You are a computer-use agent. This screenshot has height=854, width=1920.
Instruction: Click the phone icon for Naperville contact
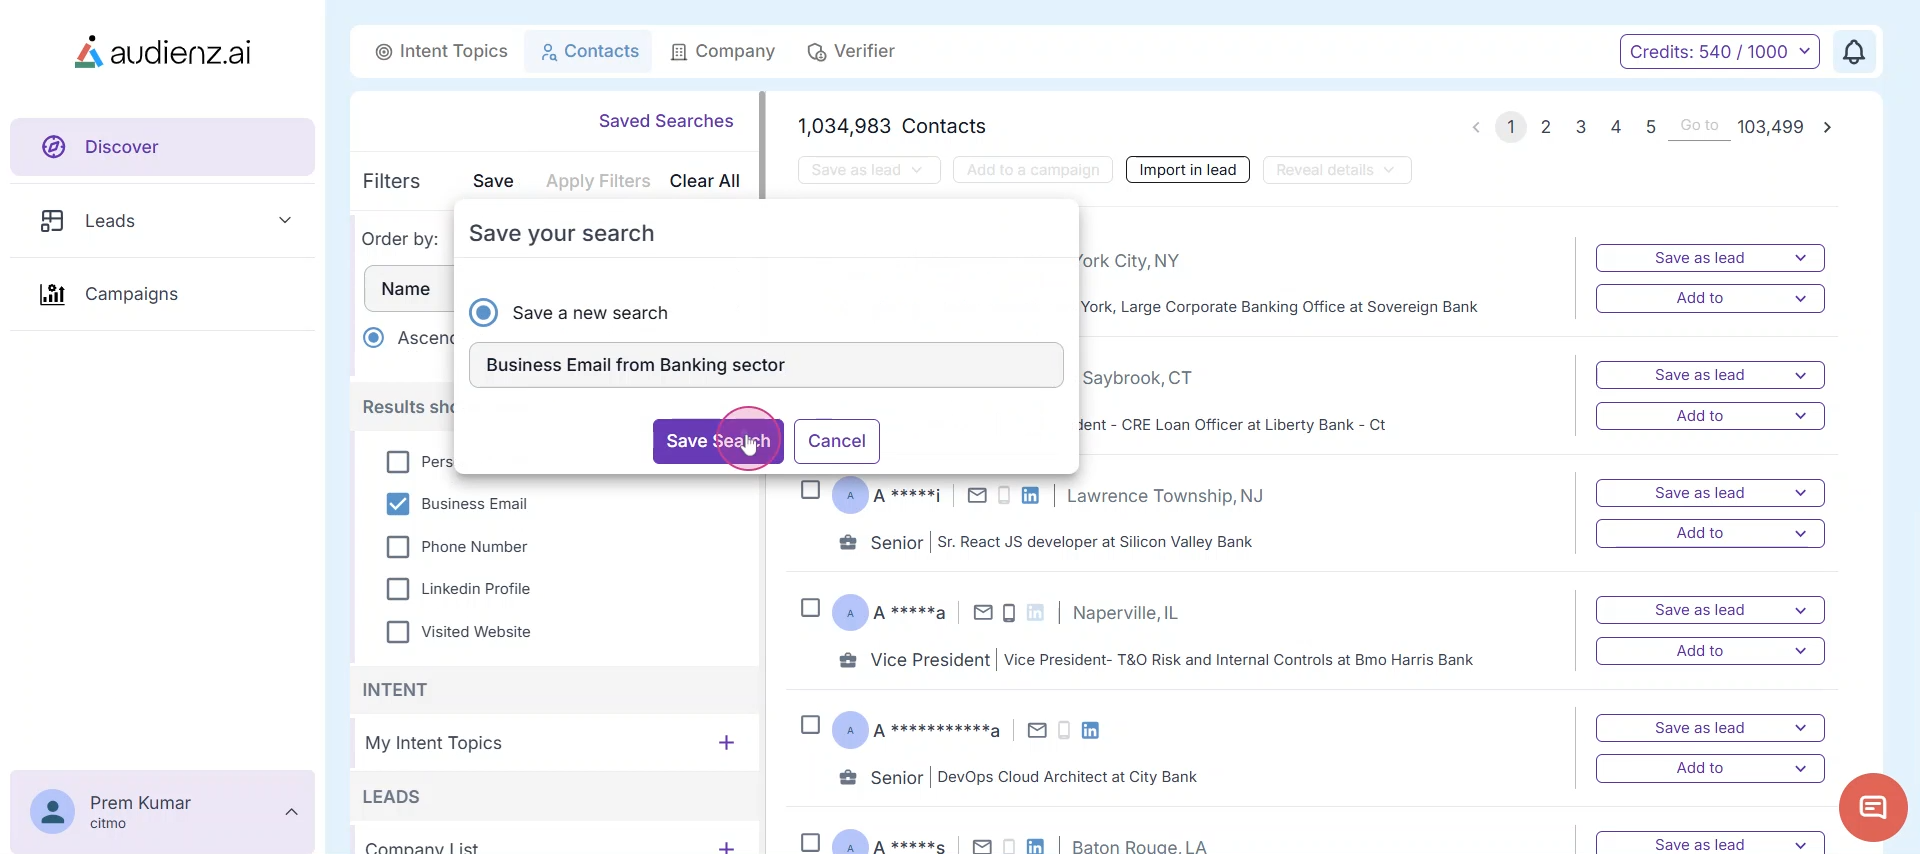1009,613
